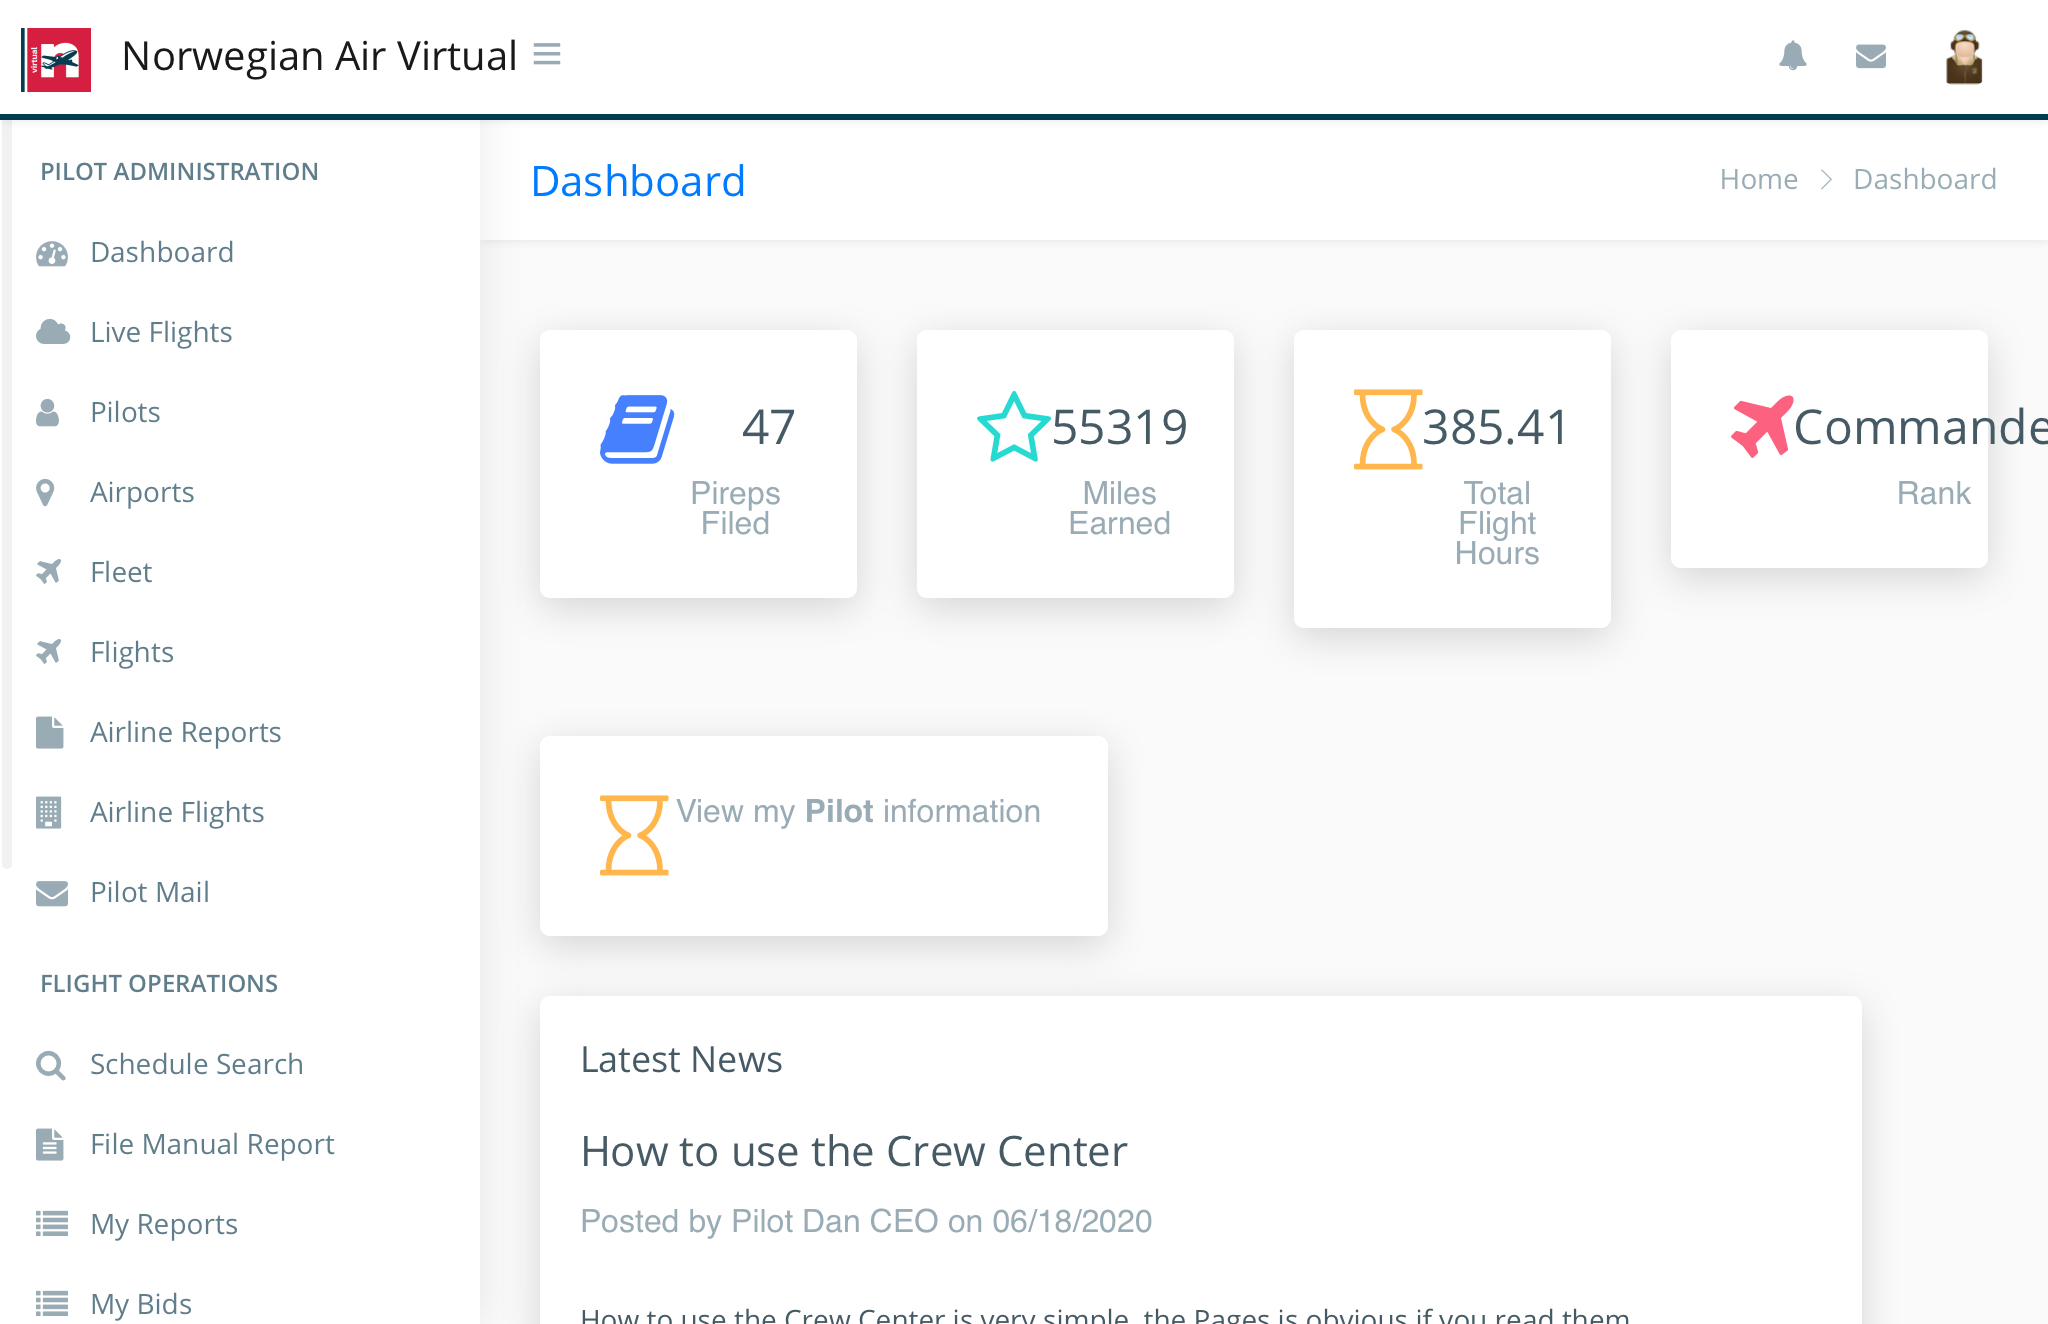Click the Fleet plane icon
The width and height of the screenshot is (2048, 1324).
tap(49, 571)
